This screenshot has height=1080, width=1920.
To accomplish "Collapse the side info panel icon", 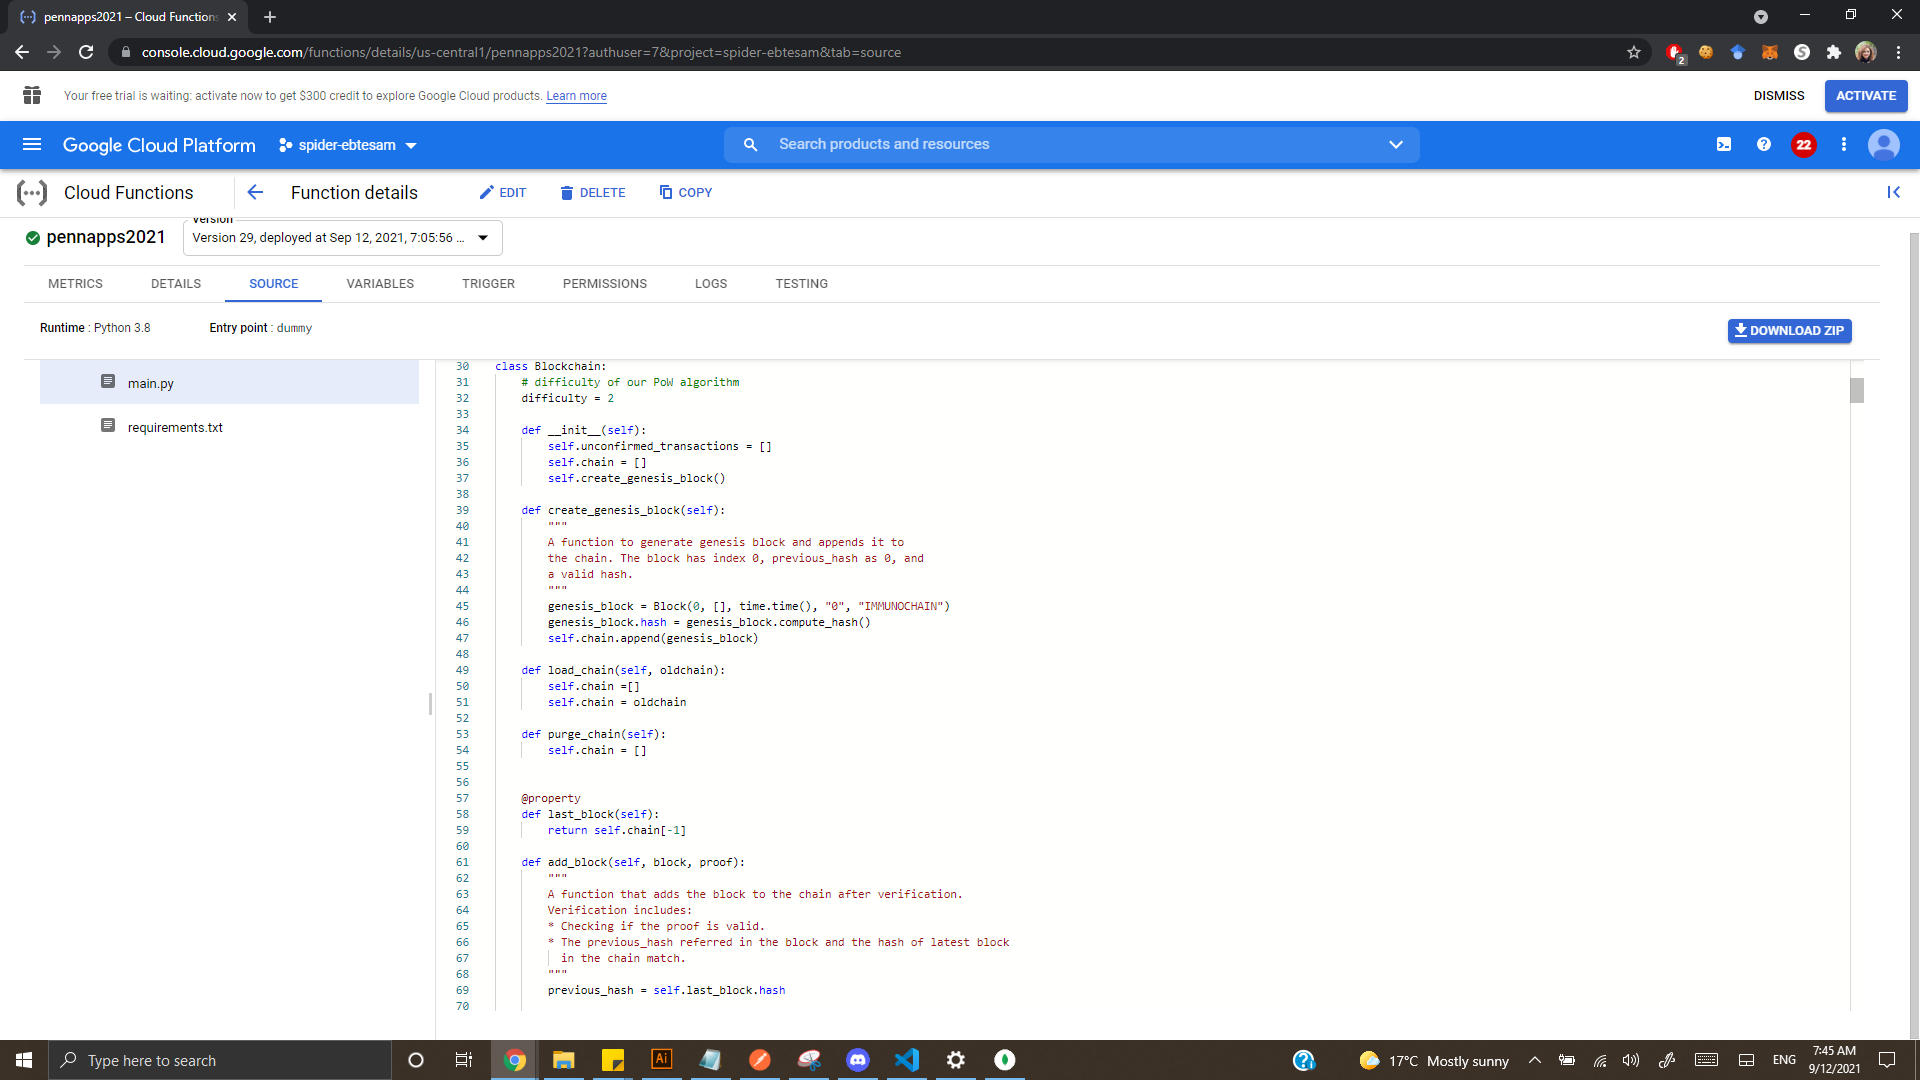I will 1893,193.
